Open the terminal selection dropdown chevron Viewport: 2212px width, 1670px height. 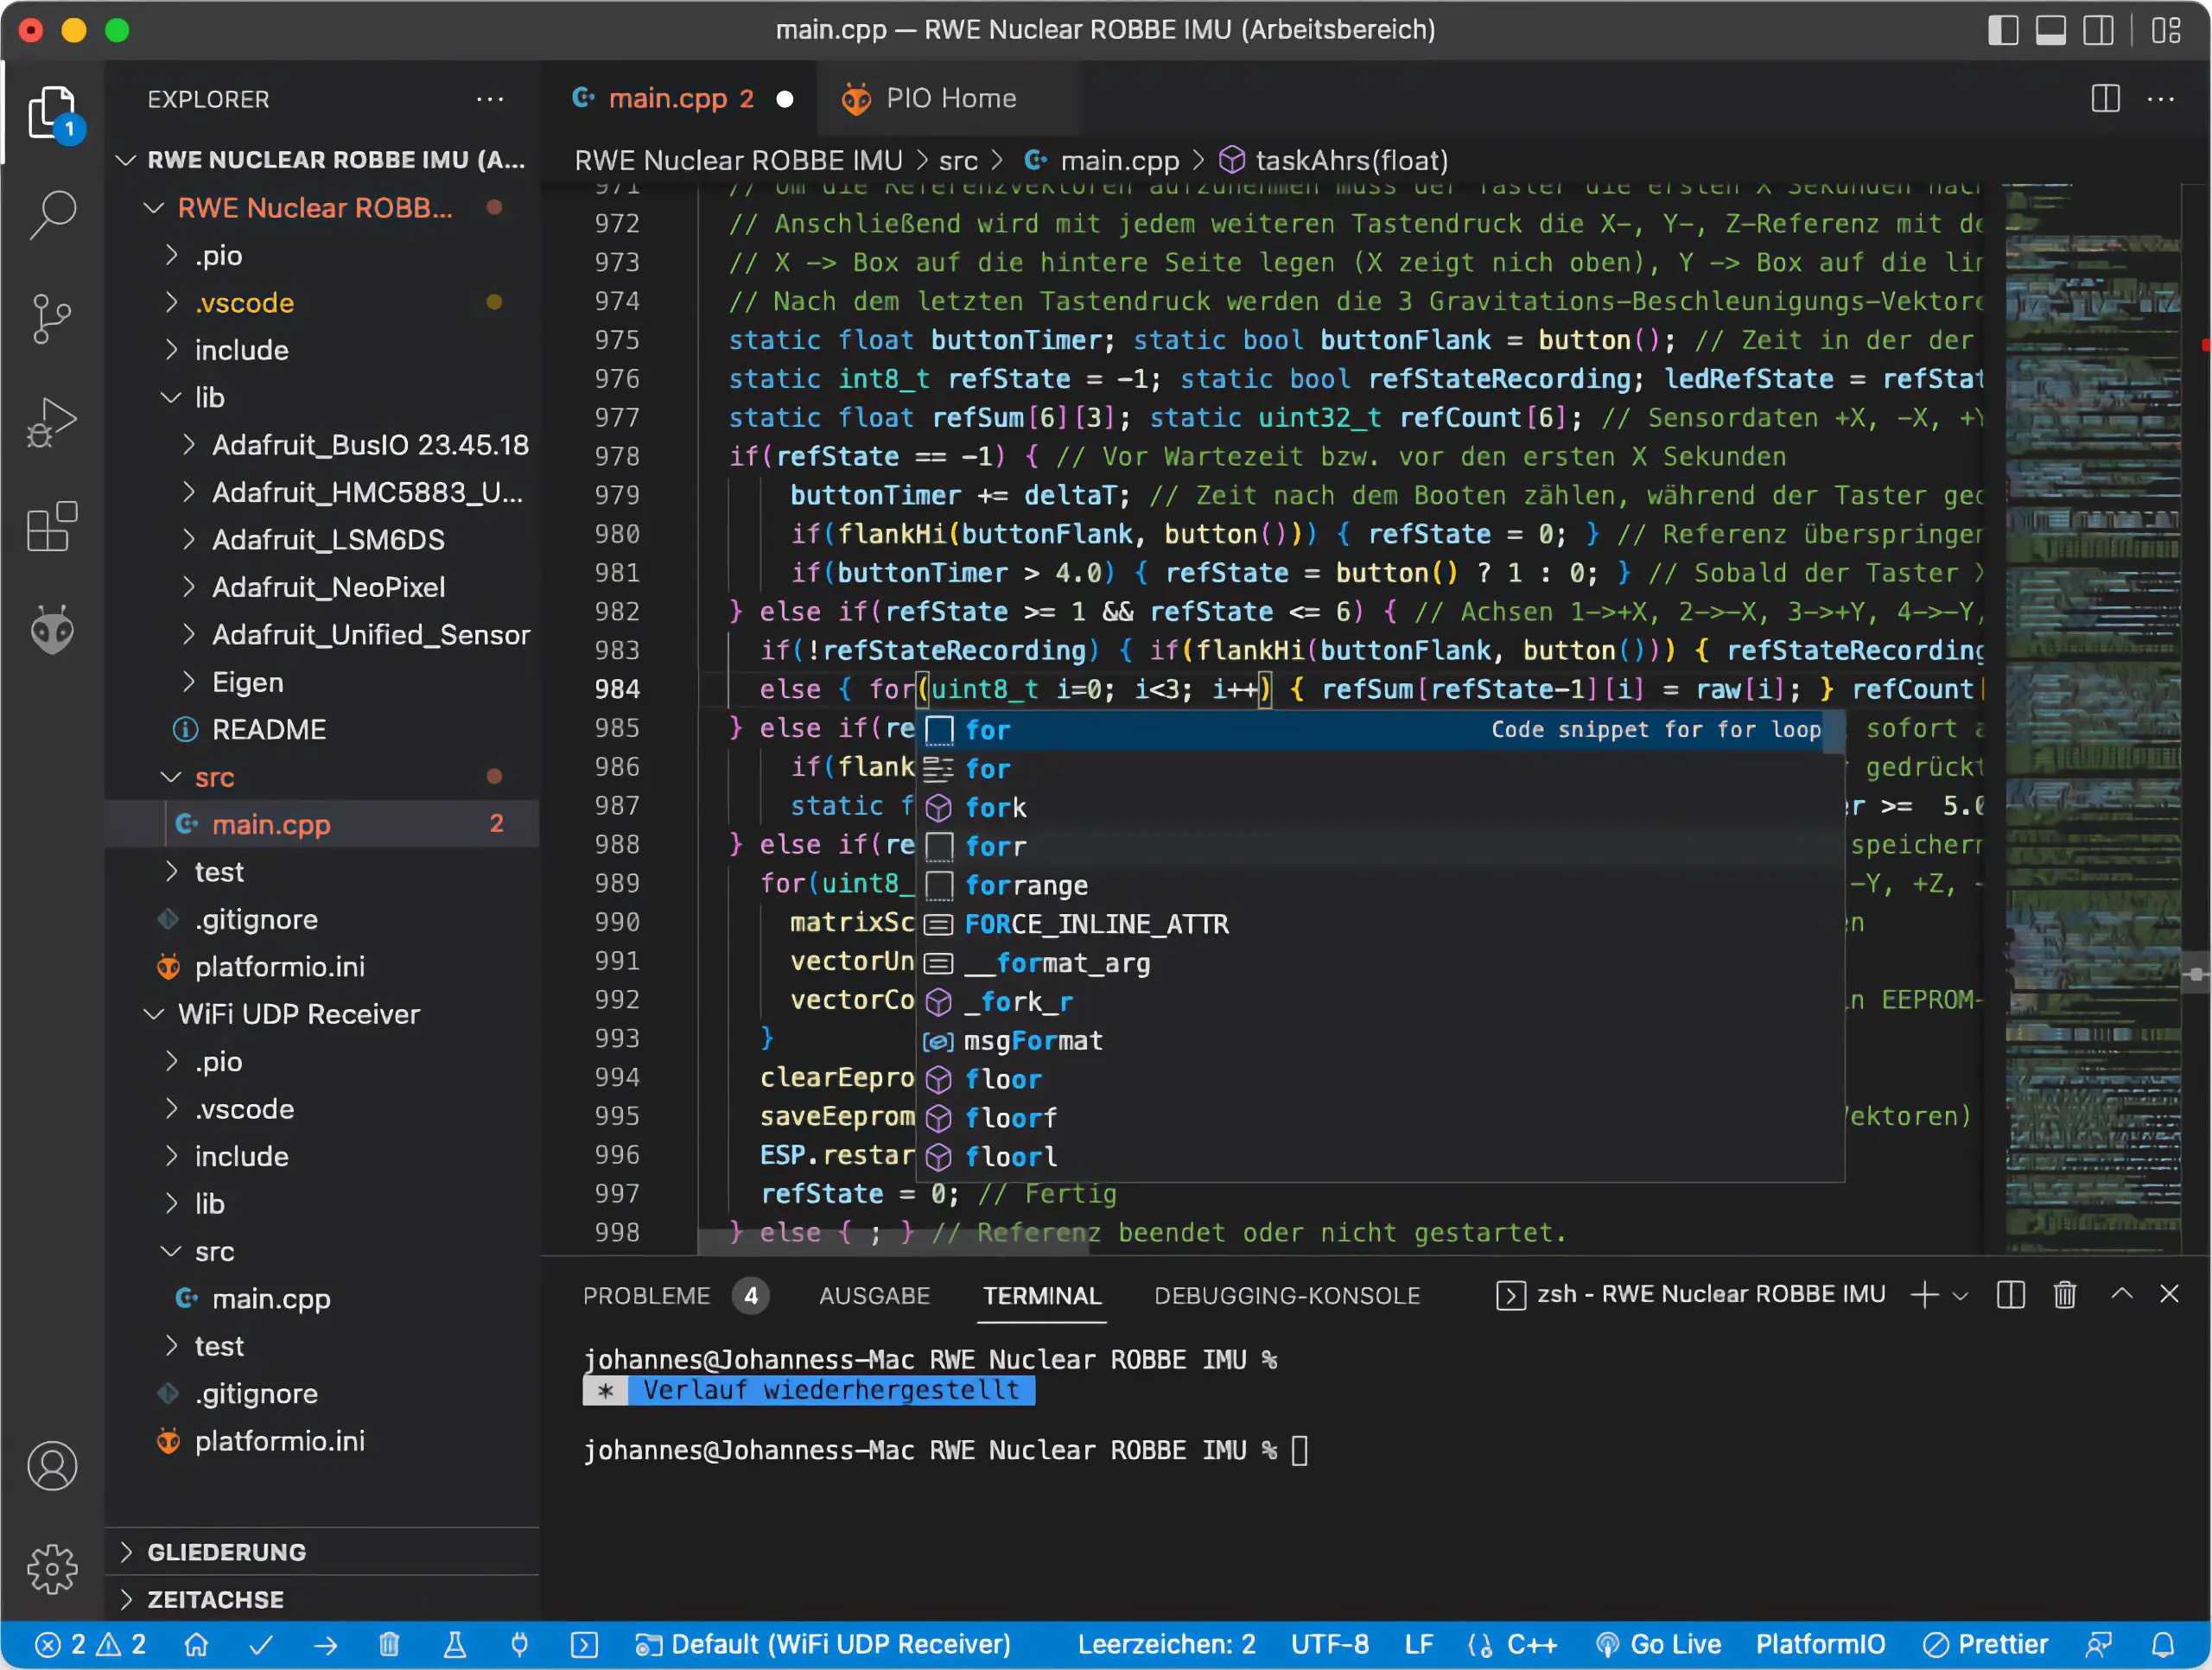(1958, 1294)
